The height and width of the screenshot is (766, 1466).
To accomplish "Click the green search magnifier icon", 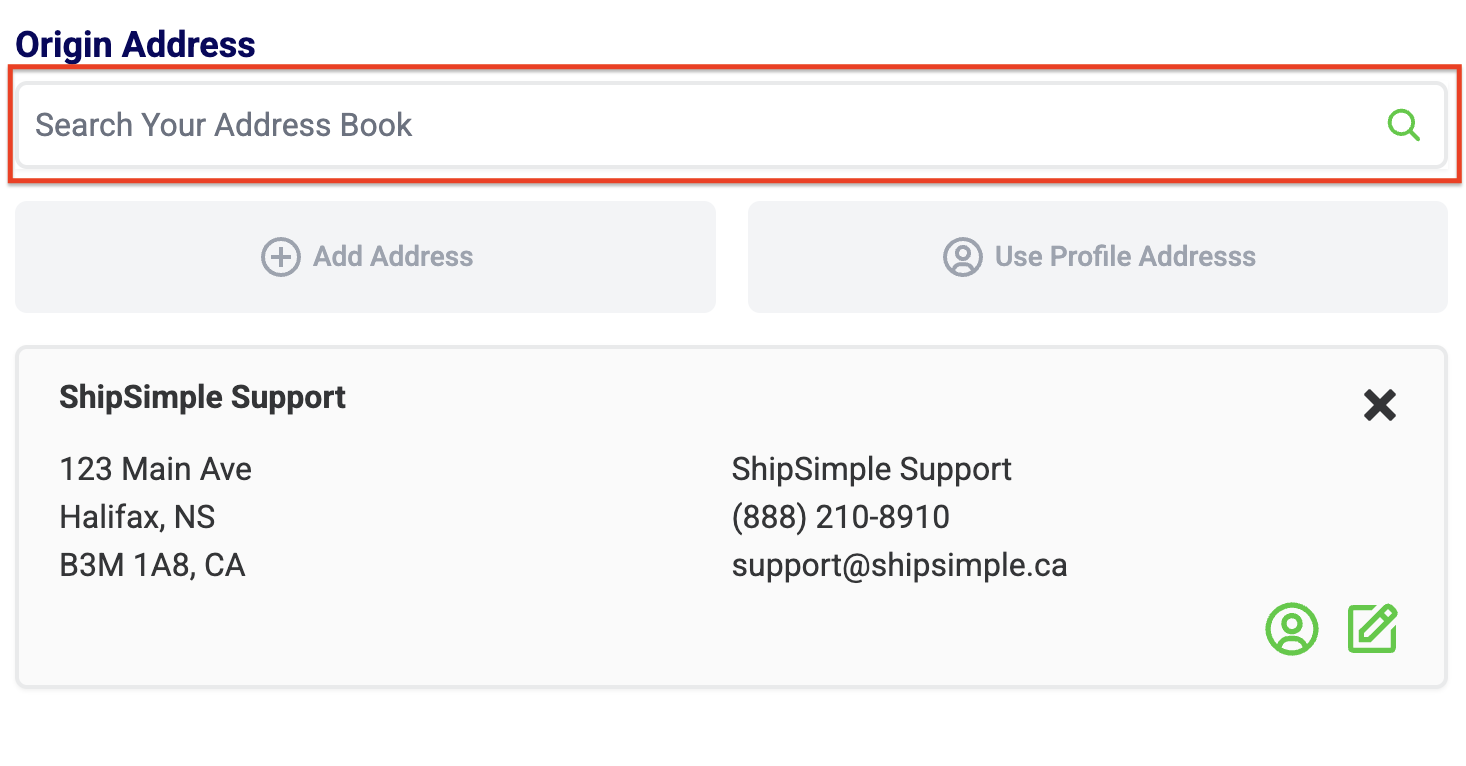I will 1403,125.
